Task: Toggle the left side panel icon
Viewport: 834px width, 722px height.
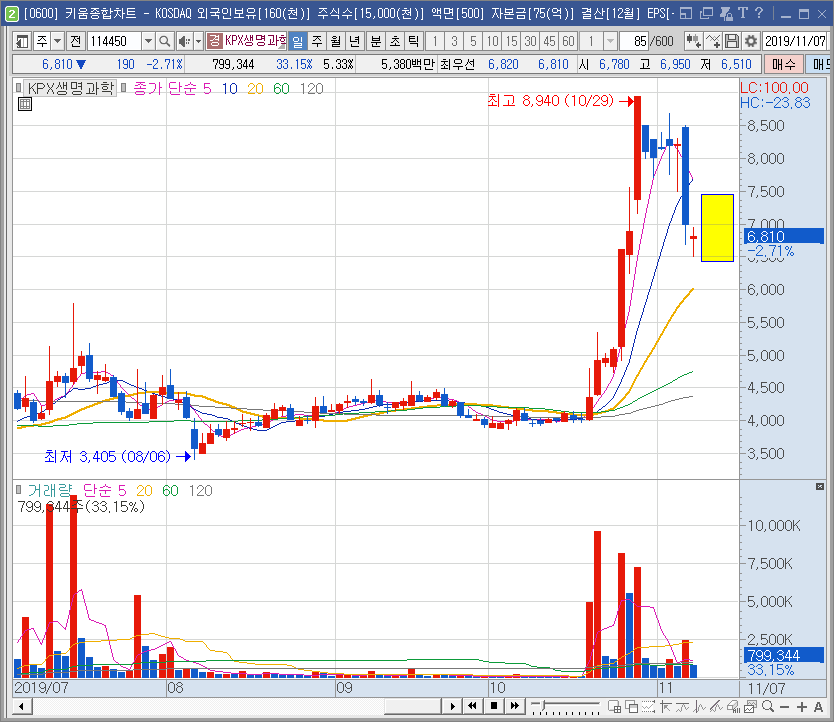Action: click(22, 41)
